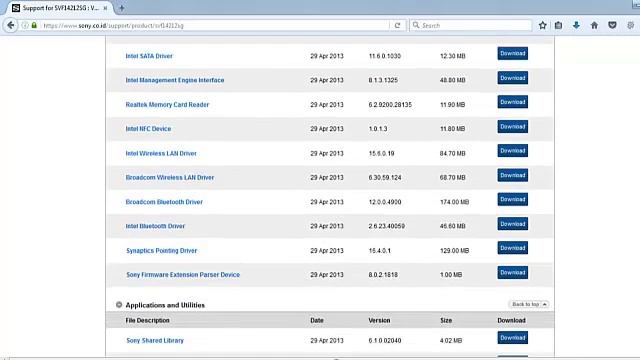This screenshot has width=640, height=360.
Task: Collapse Applications and Utilities section bullet
Action: pos(119,304)
